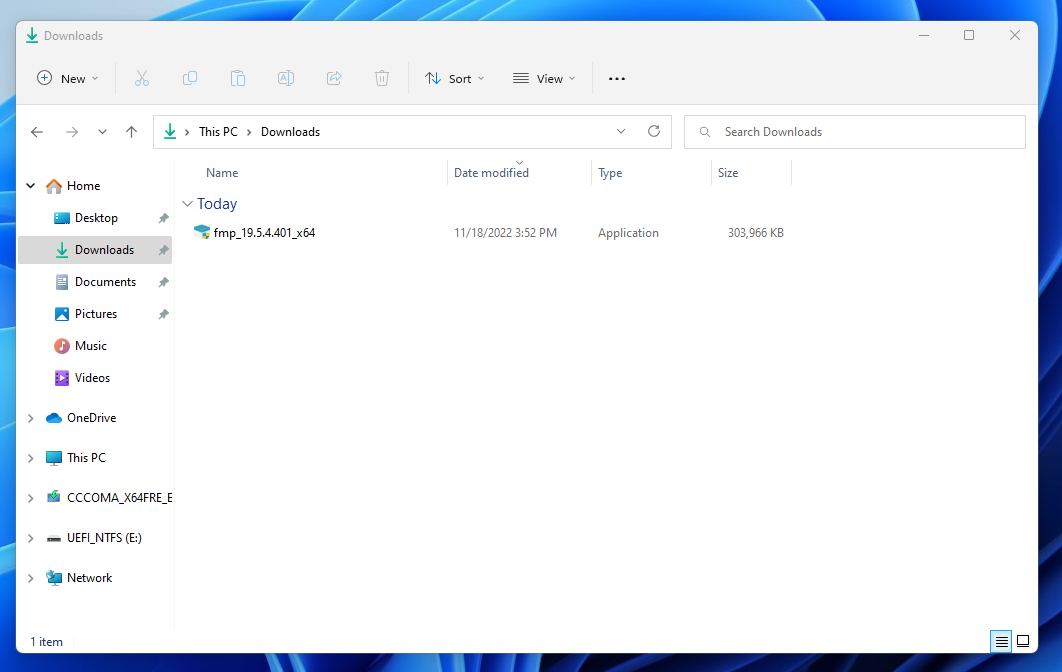
Task: Click in the Search Downloads field
Action: [x=855, y=132]
